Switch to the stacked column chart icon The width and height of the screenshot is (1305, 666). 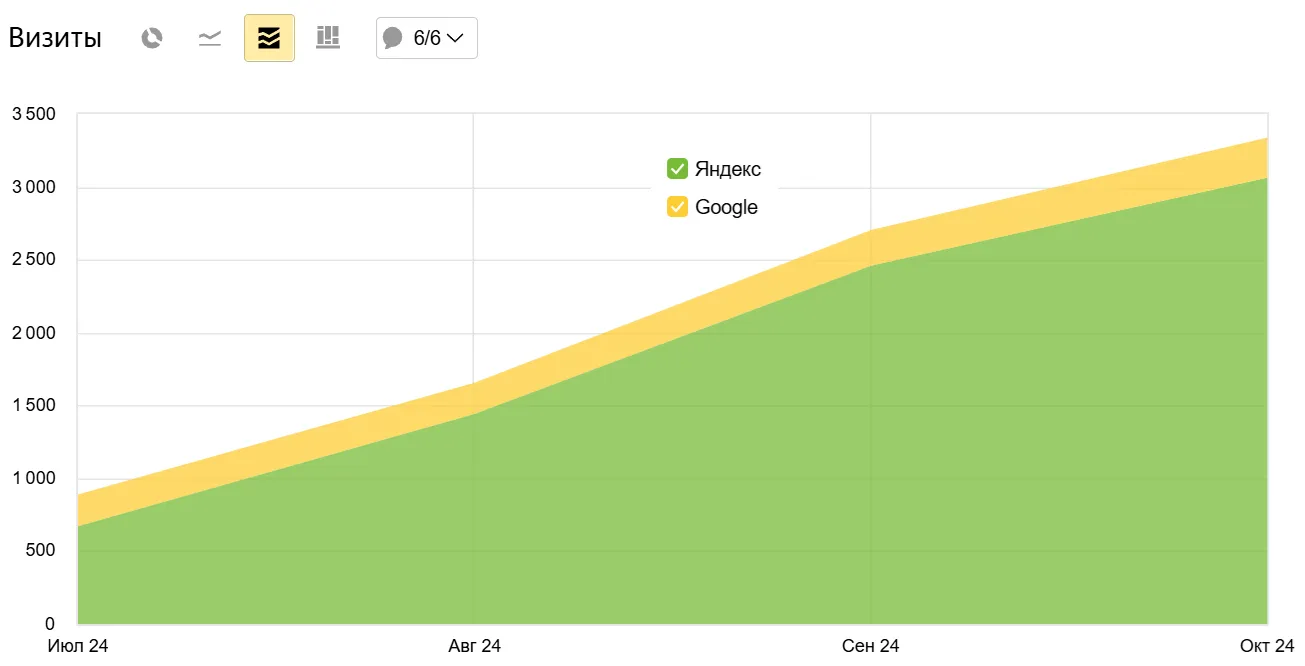coord(328,38)
